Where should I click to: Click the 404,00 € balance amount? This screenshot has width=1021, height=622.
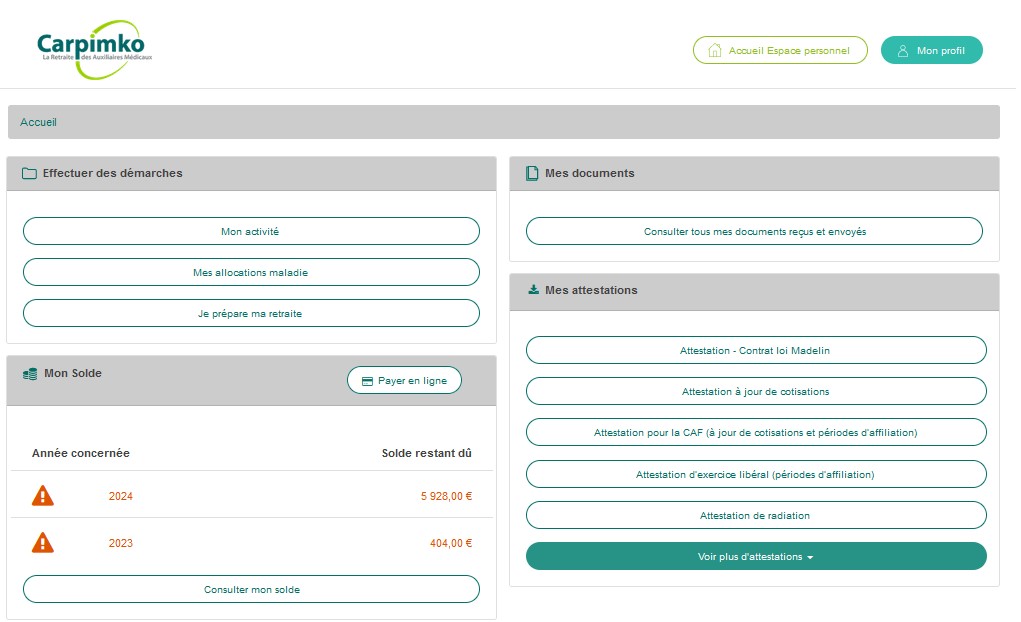tap(451, 543)
